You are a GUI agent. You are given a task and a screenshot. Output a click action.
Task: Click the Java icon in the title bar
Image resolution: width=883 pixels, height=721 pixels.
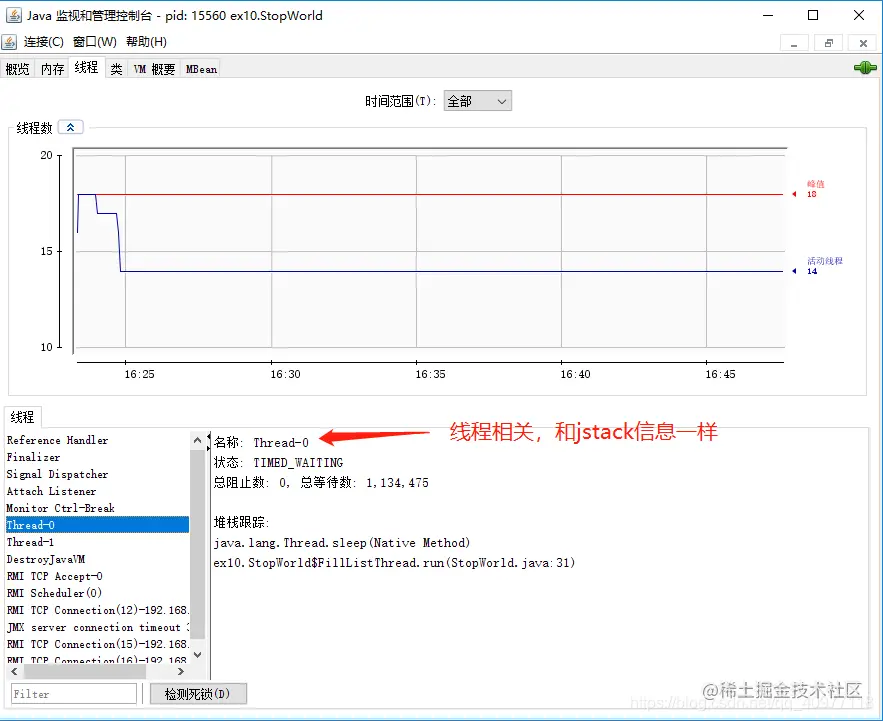point(14,15)
